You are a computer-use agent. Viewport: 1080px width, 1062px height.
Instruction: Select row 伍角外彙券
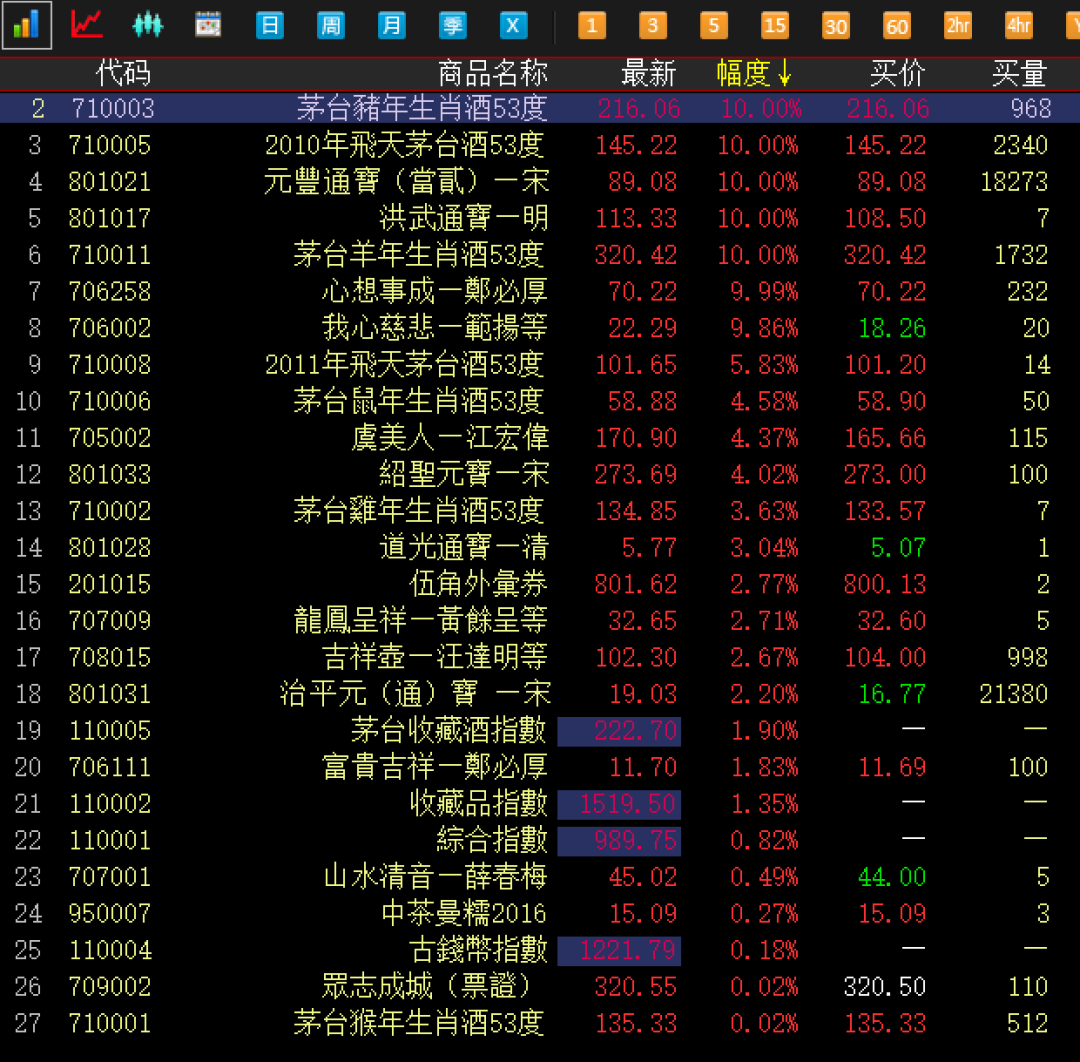[540, 584]
